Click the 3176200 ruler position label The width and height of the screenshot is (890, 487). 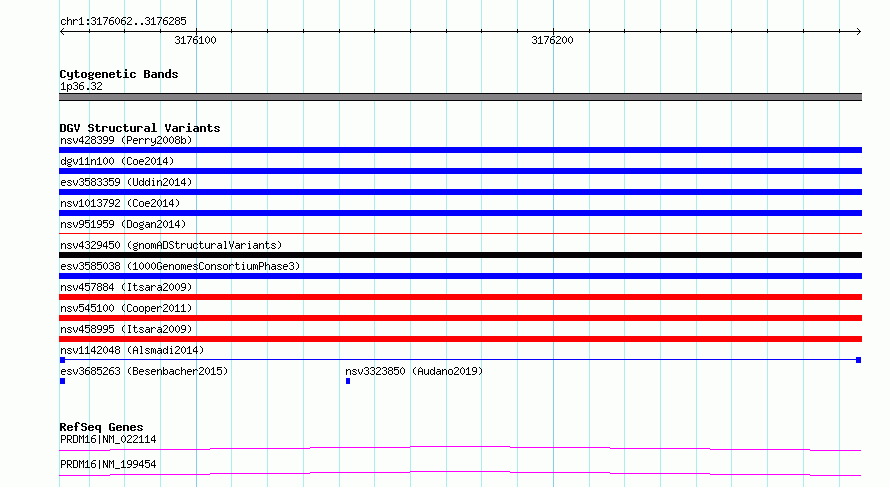[x=552, y=40]
